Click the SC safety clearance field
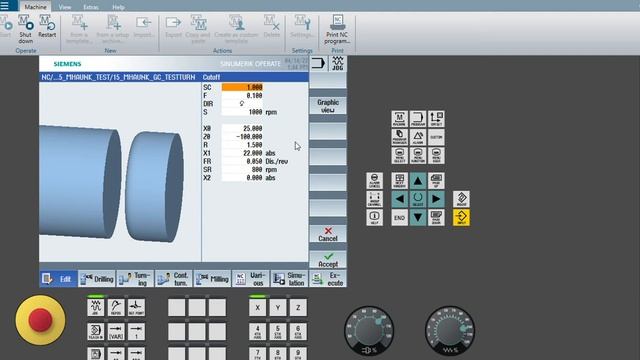Image resolution: width=640 pixels, height=360 pixels. (x=242, y=87)
